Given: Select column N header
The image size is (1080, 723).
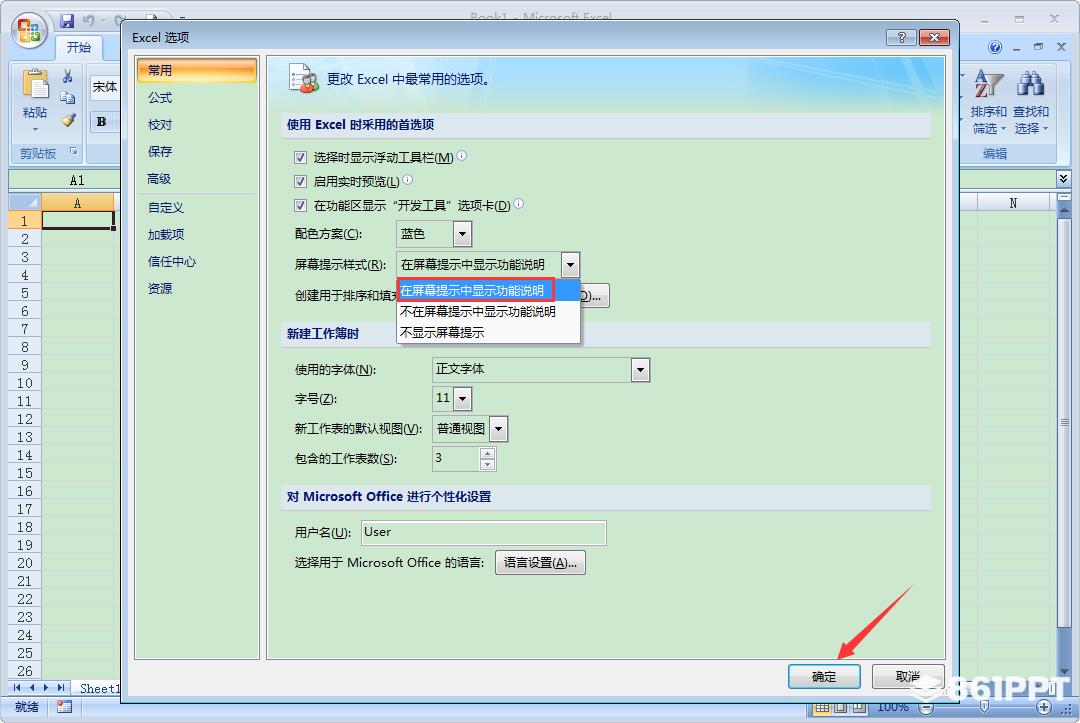Looking at the screenshot, I should click(1012, 203).
